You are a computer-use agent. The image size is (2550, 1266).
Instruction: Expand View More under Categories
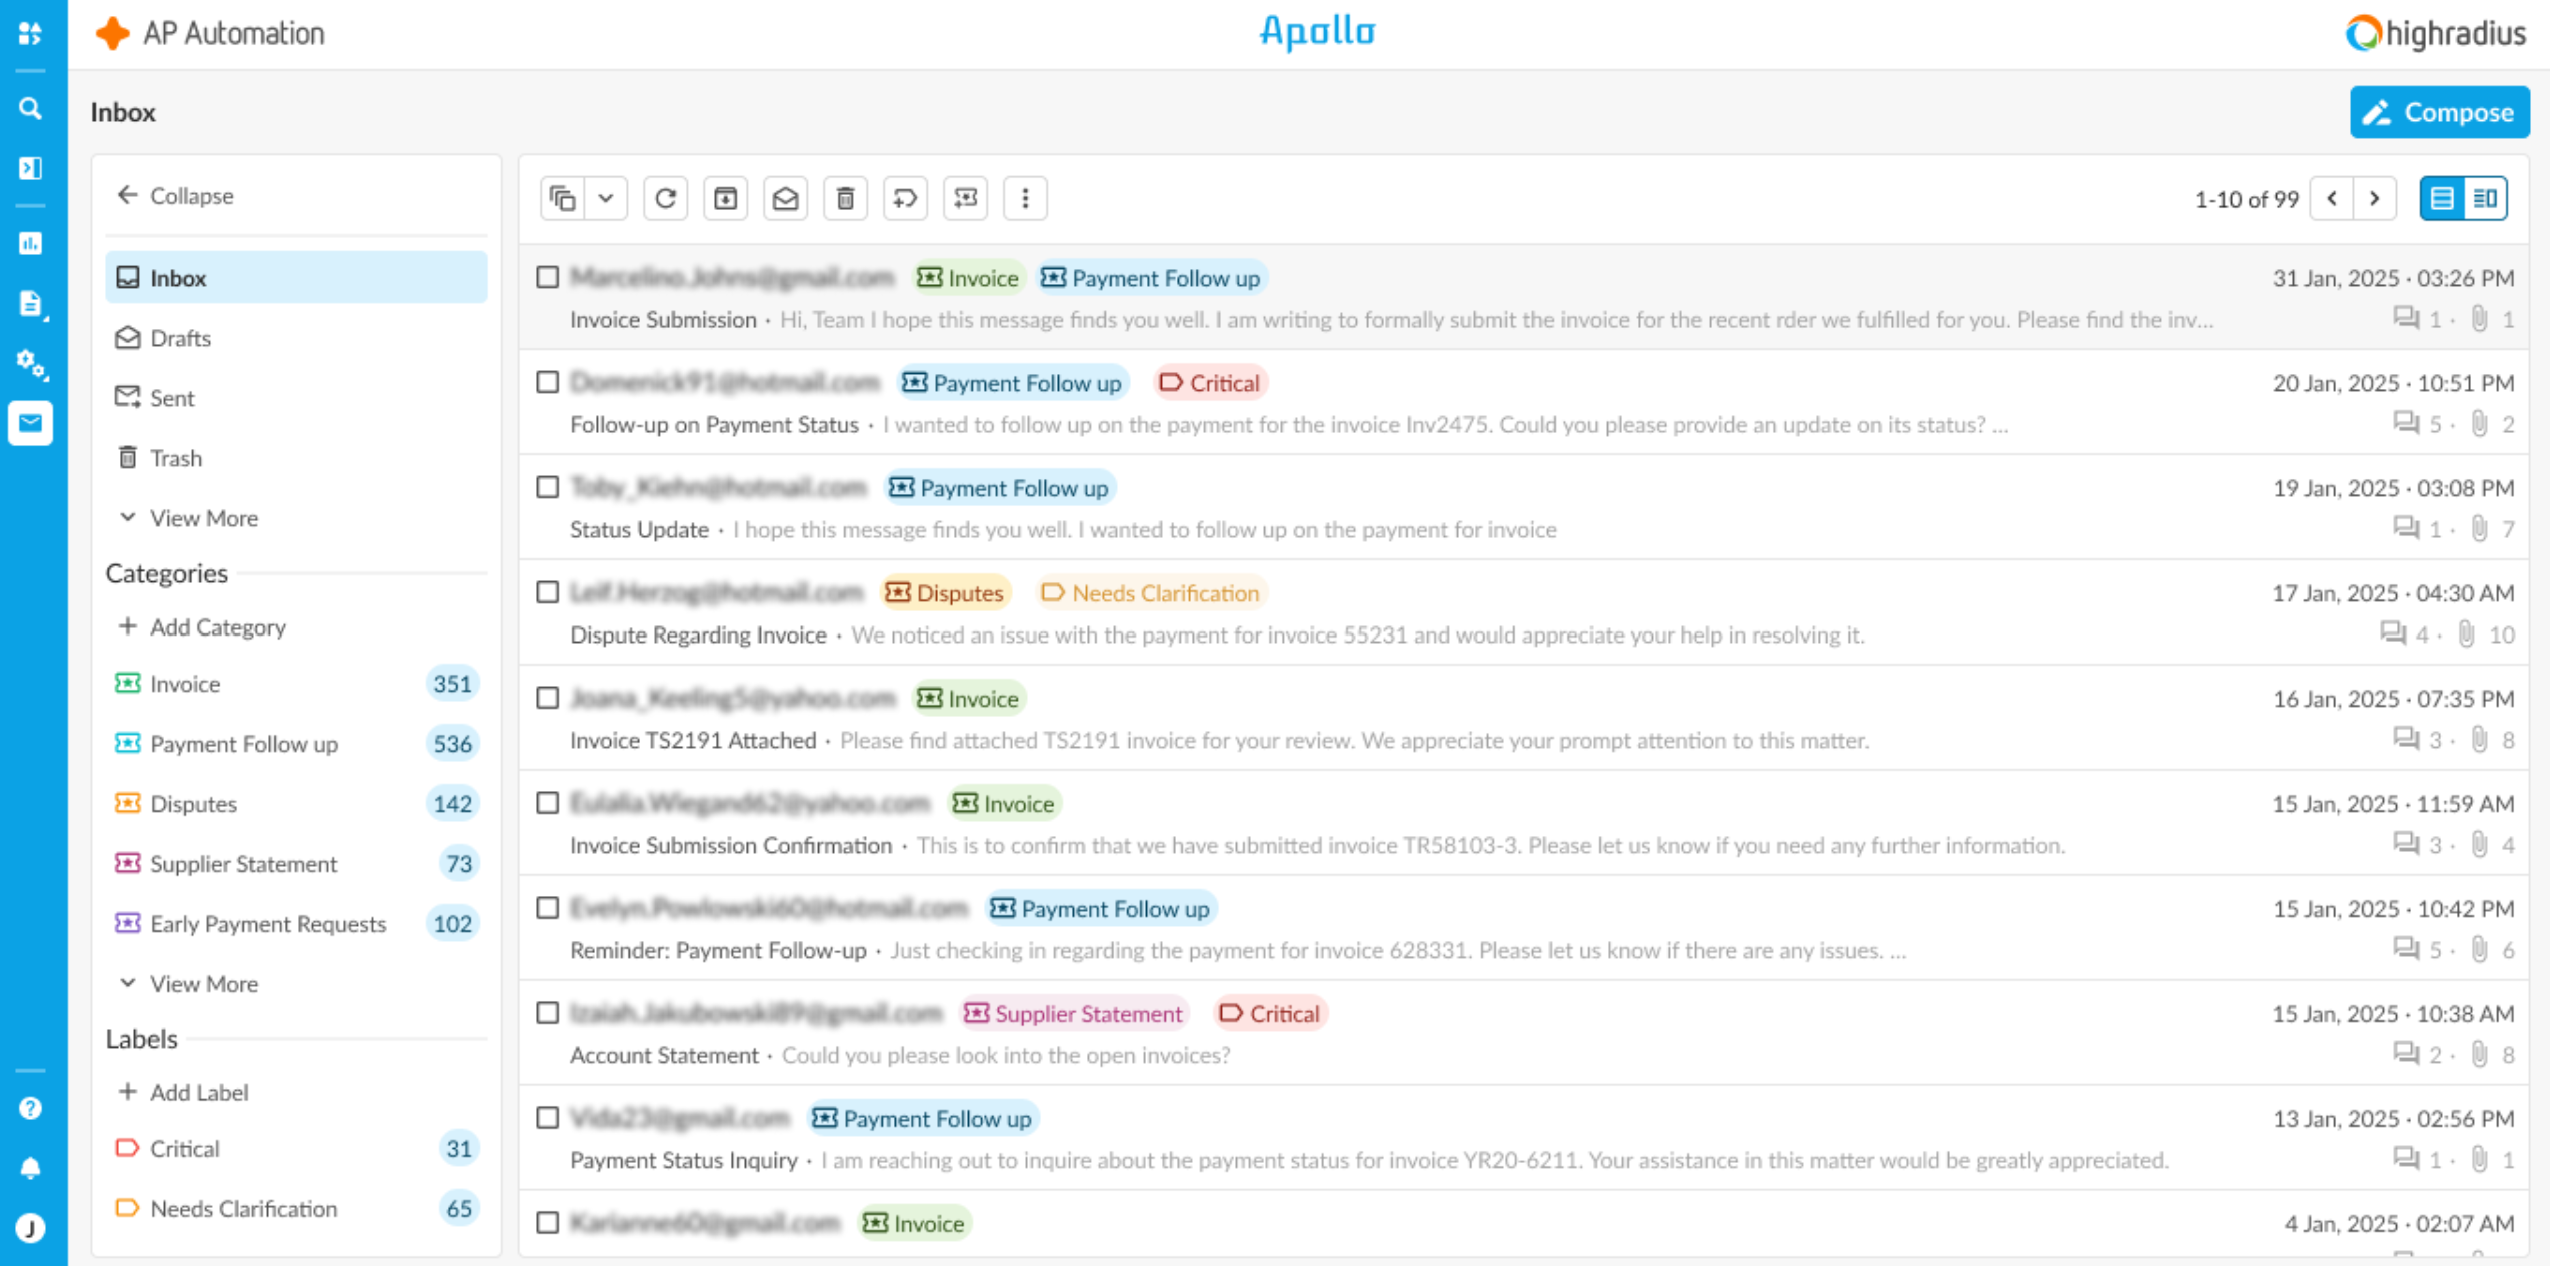[203, 984]
